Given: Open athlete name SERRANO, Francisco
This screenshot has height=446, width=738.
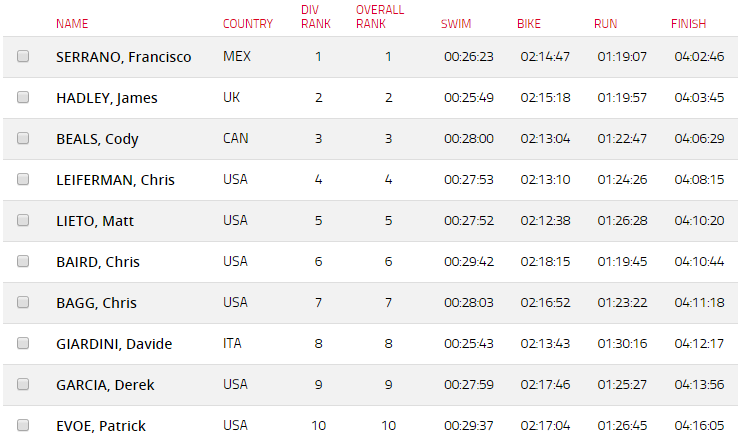Looking at the screenshot, I should pyautogui.click(x=124, y=57).
